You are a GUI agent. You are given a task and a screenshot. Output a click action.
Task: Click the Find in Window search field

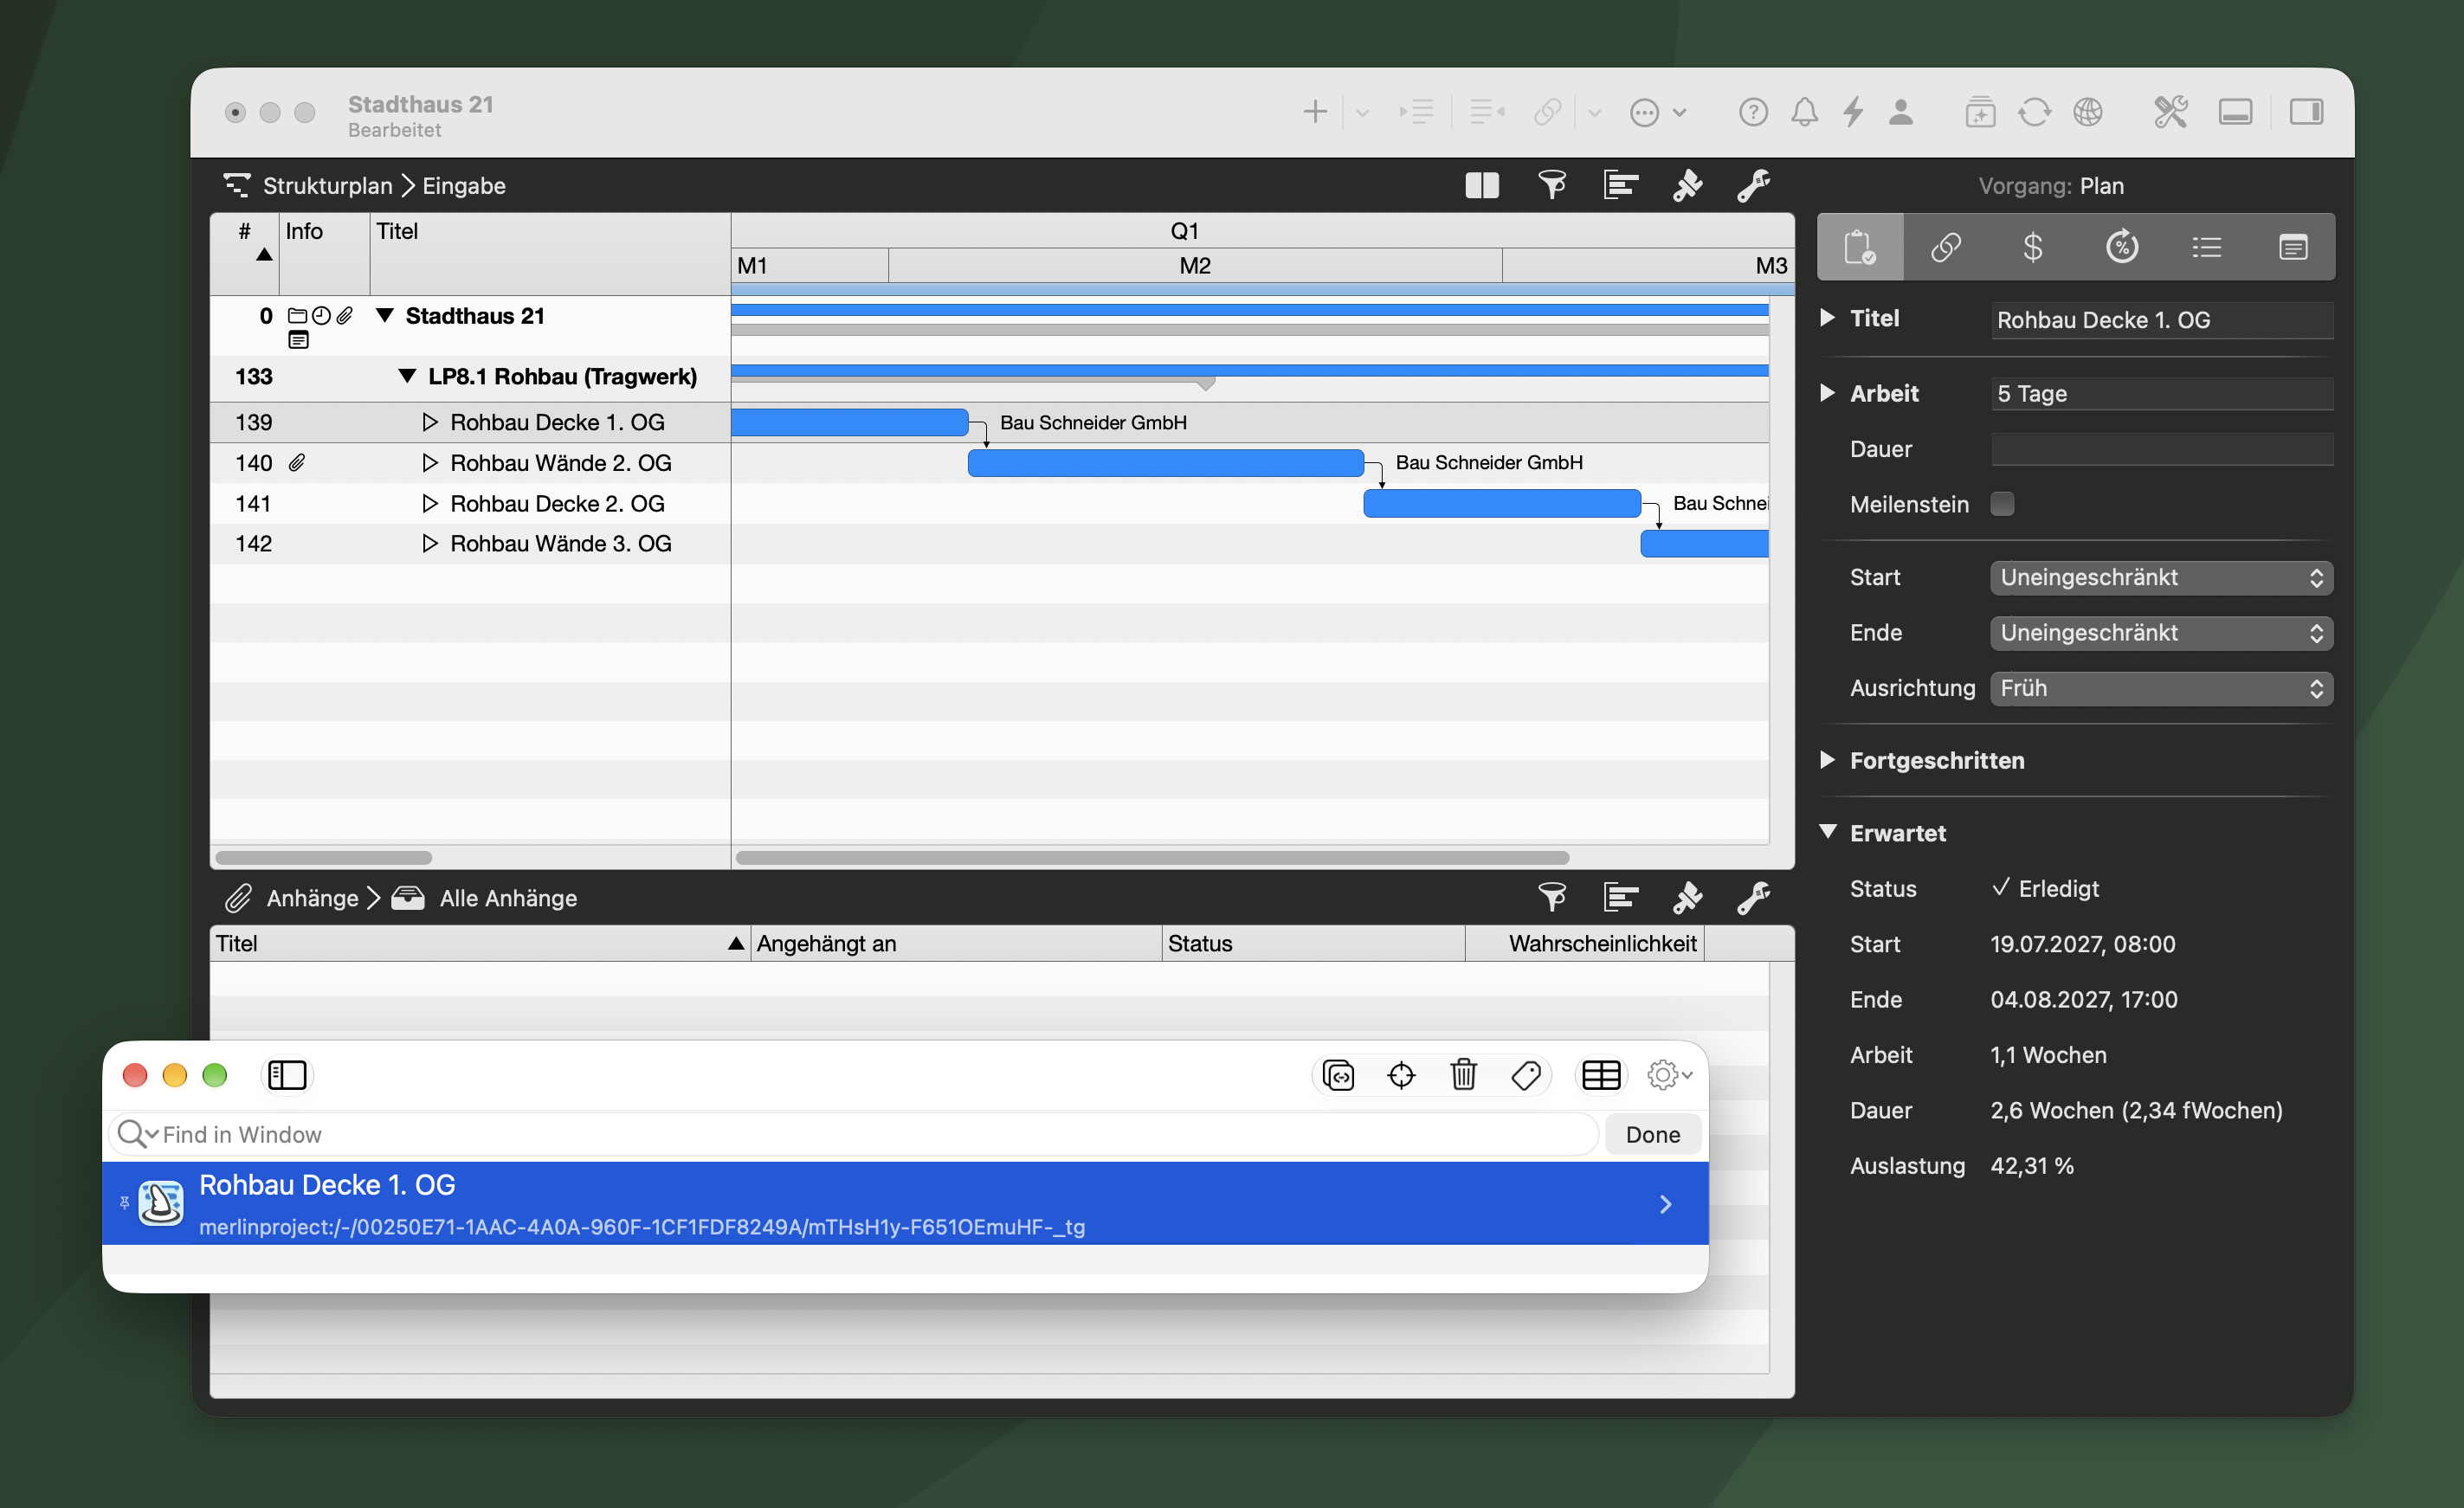[x=853, y=1134]
